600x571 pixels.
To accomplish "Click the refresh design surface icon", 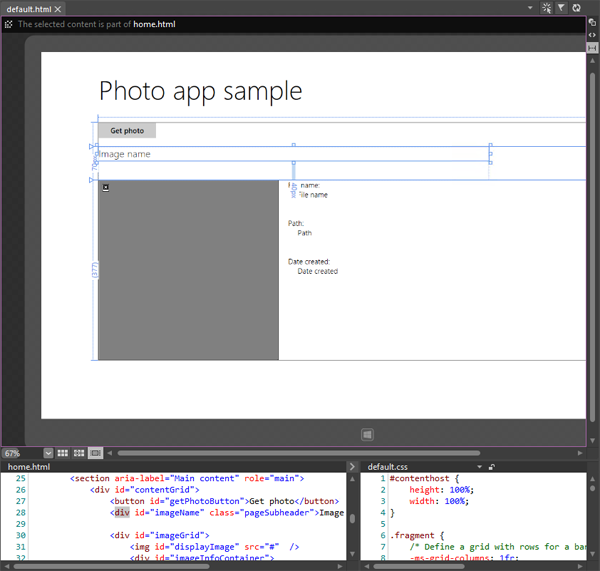I will pyautogui.click(x=577, y=8).
